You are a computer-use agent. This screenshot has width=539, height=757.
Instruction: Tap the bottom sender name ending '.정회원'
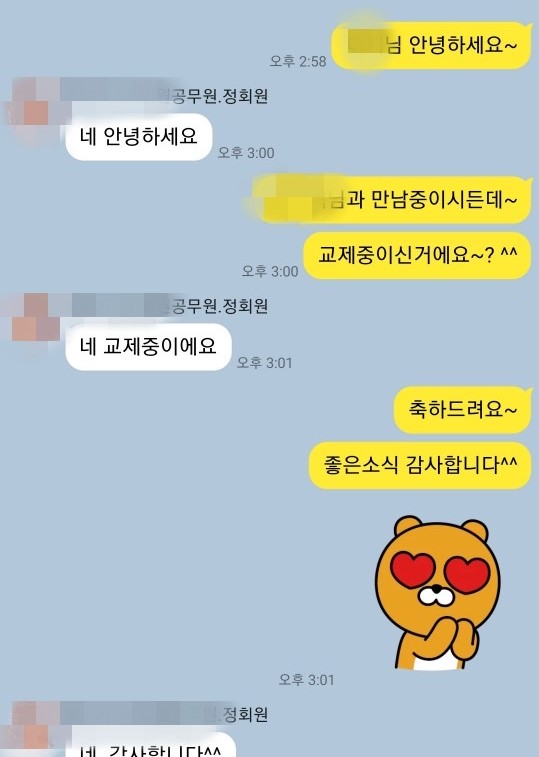point(241,715)
